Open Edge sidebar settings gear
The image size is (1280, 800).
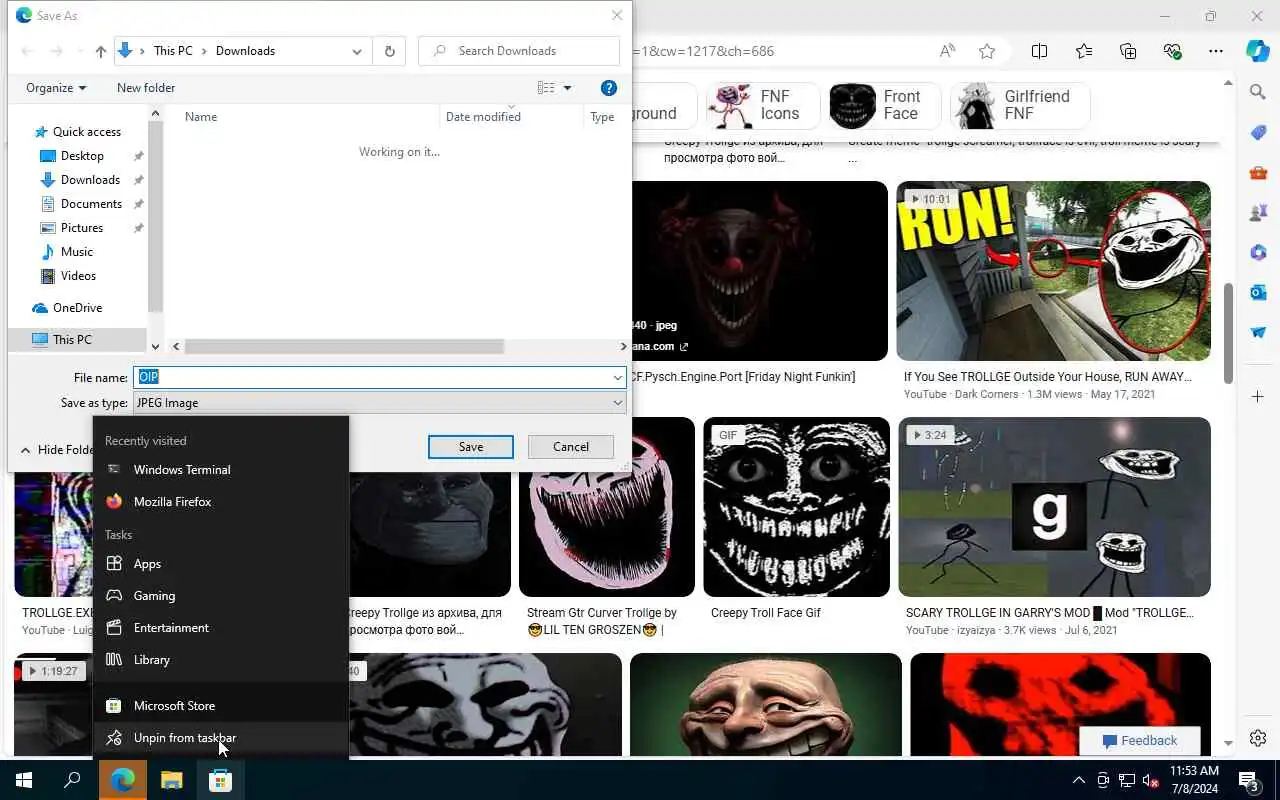[x=1258, y=738]
